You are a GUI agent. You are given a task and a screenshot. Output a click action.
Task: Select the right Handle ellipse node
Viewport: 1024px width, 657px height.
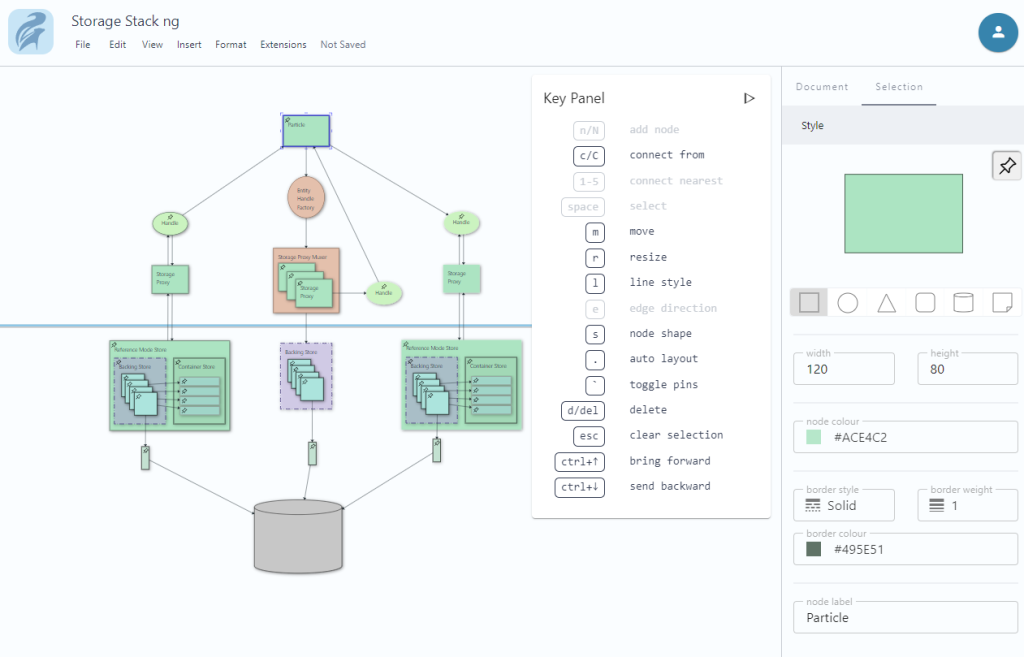pyautogui.click(x=461, y=223)
